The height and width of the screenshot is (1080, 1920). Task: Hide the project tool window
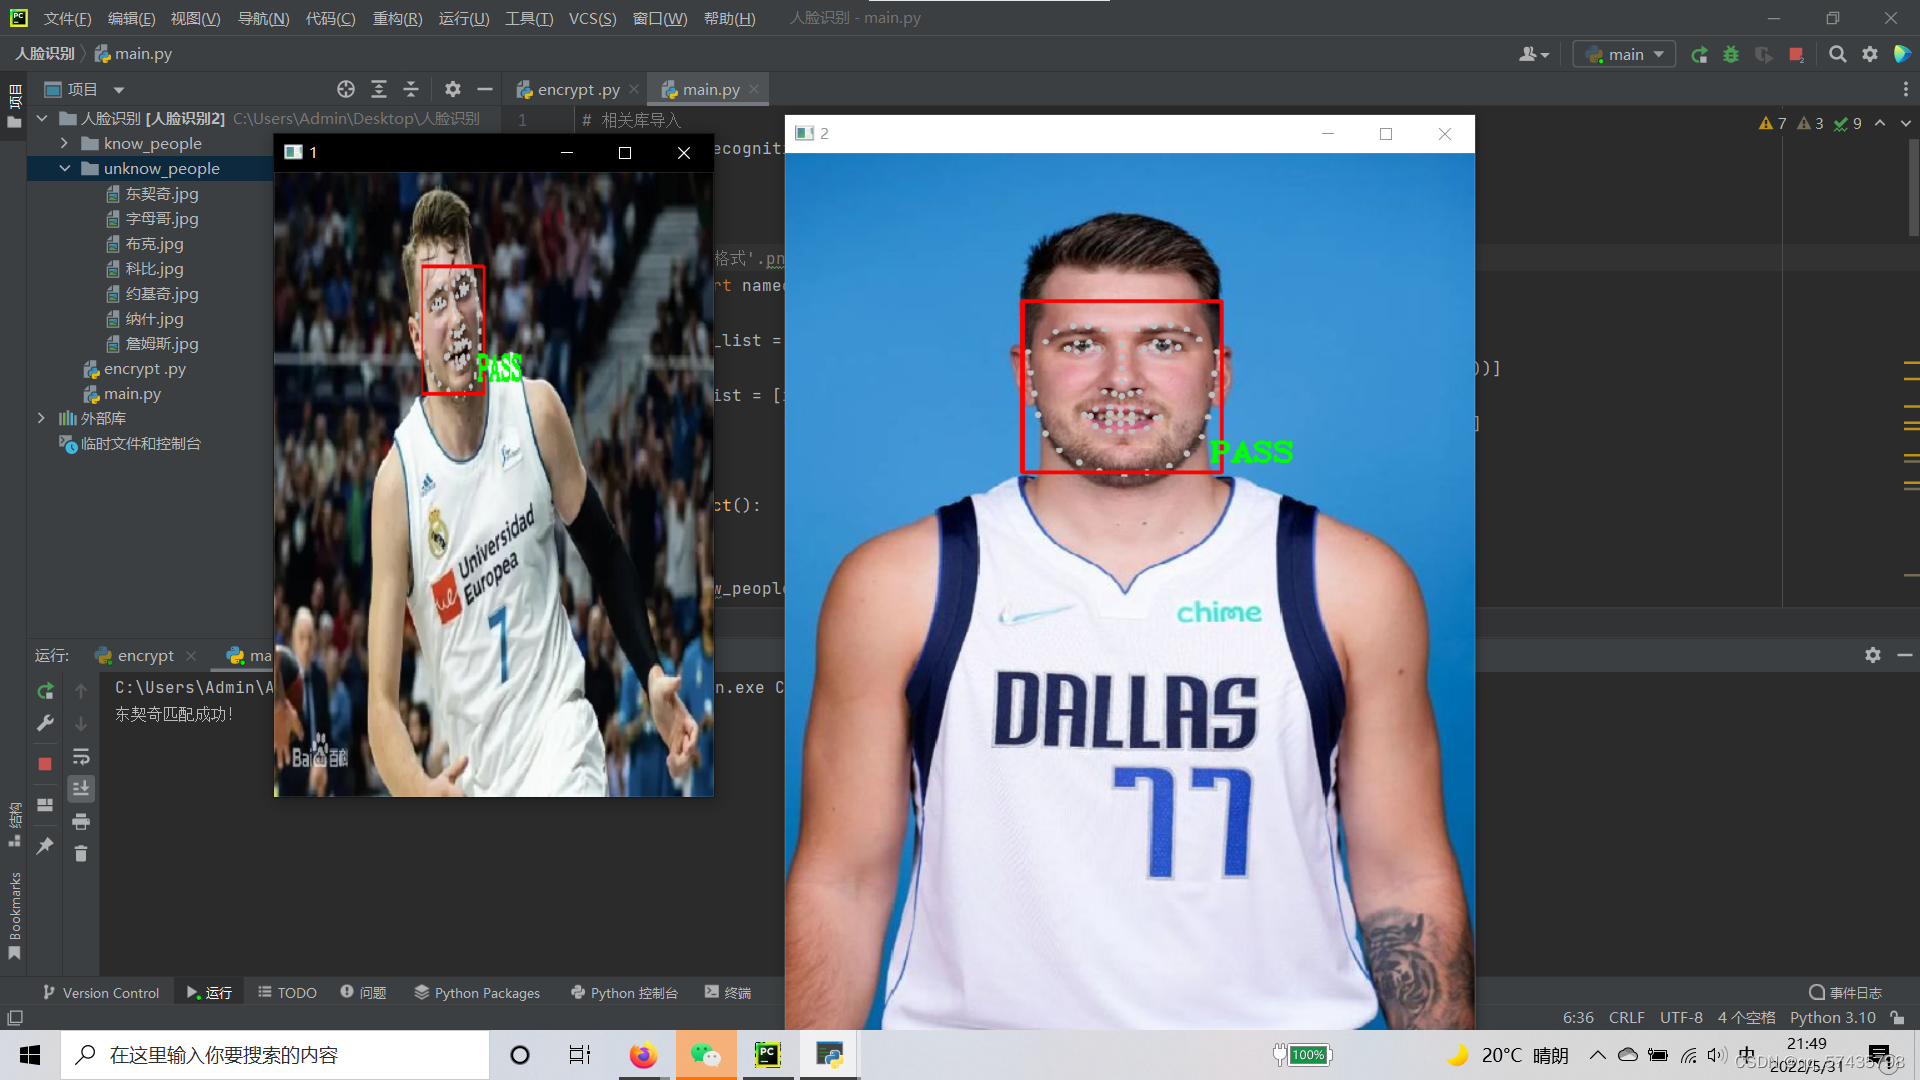(485, 89)
